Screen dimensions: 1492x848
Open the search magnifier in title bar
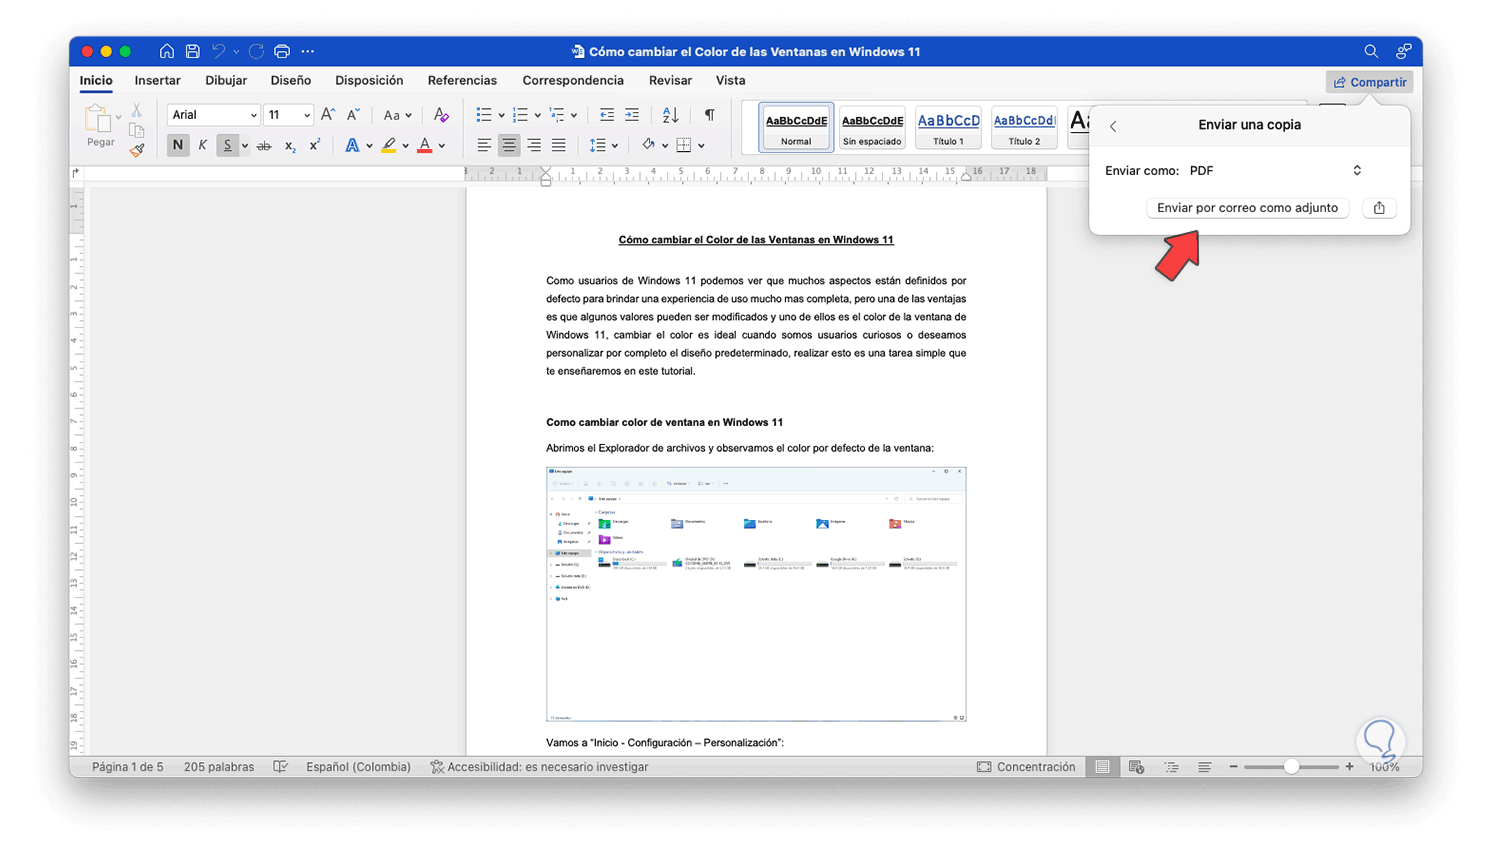tap(1371, 51)
